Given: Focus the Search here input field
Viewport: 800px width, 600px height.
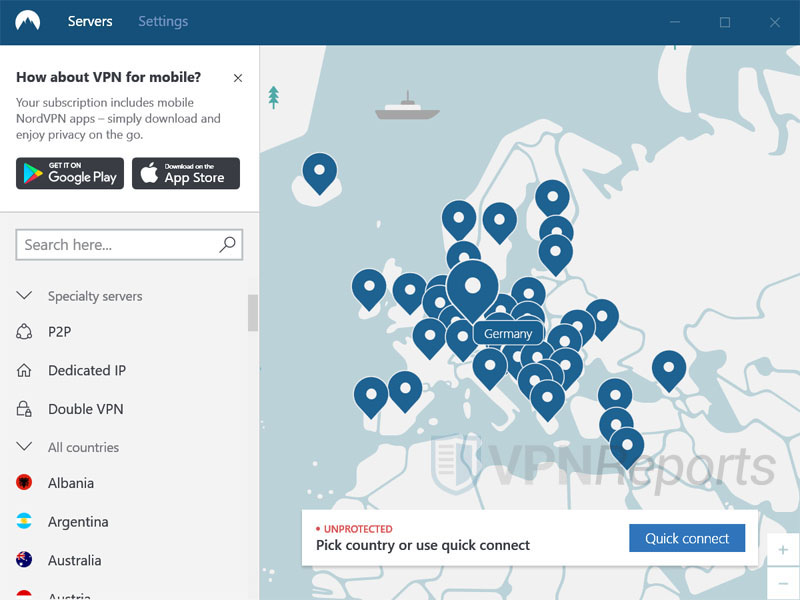Looking at the screenshot, I should pyautogui.click(x=129, y=245).
